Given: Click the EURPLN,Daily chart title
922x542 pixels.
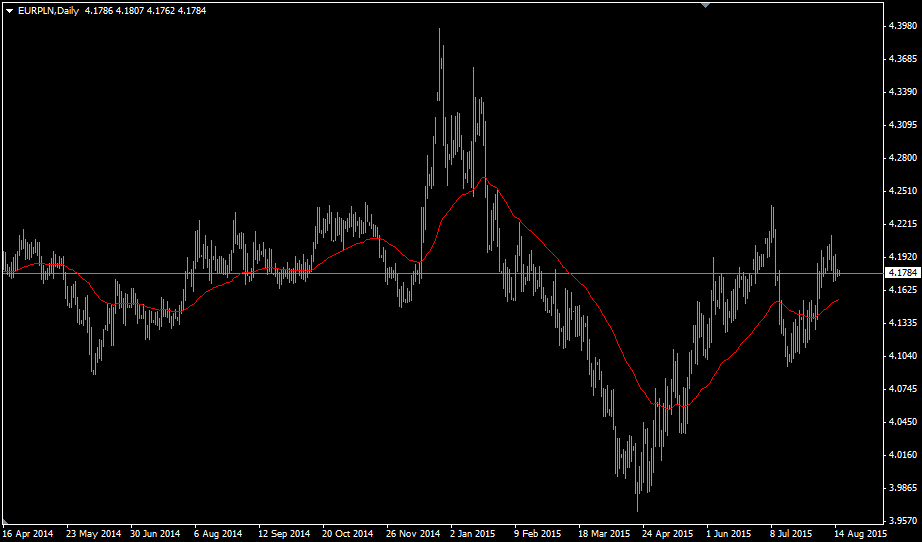Looking at the screenshot, I should click(48, 11).
